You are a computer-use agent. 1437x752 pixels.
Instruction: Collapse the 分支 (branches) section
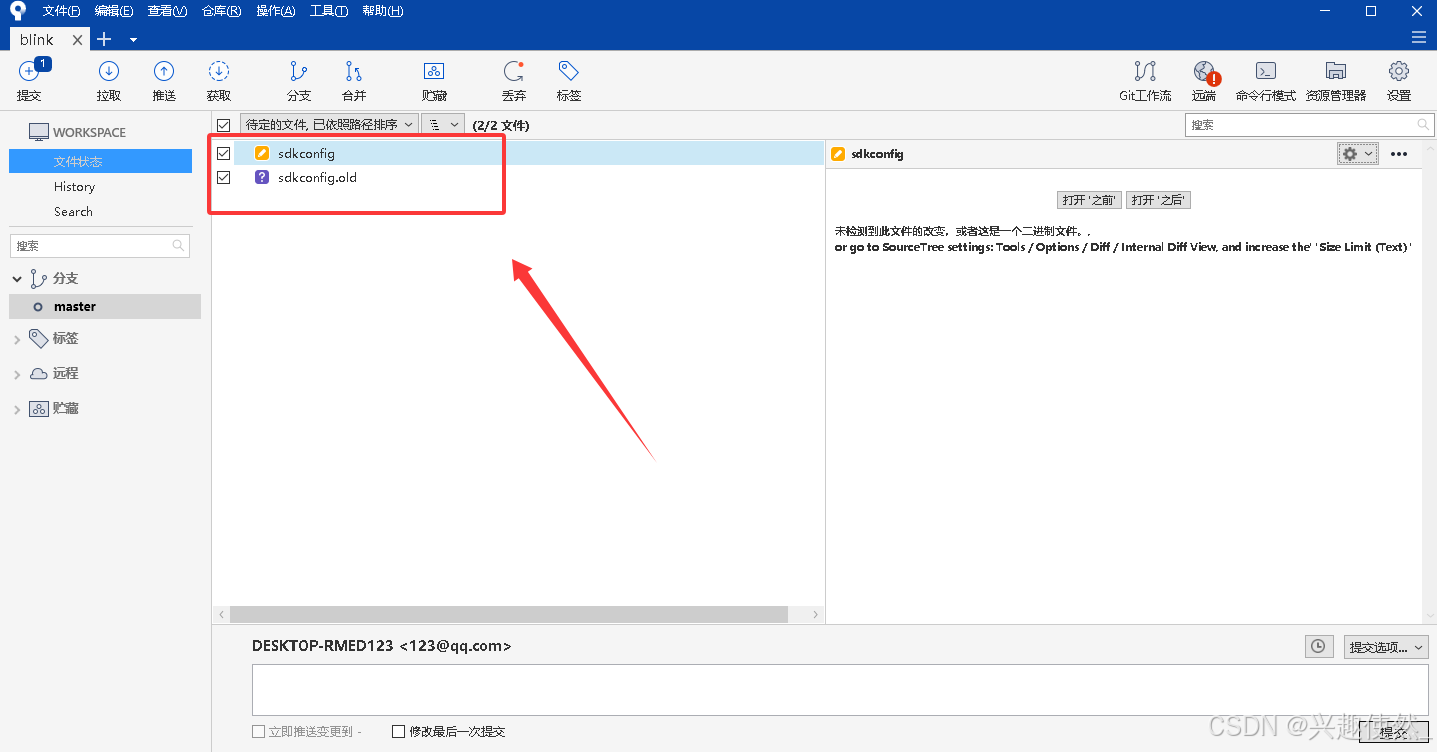17,279
